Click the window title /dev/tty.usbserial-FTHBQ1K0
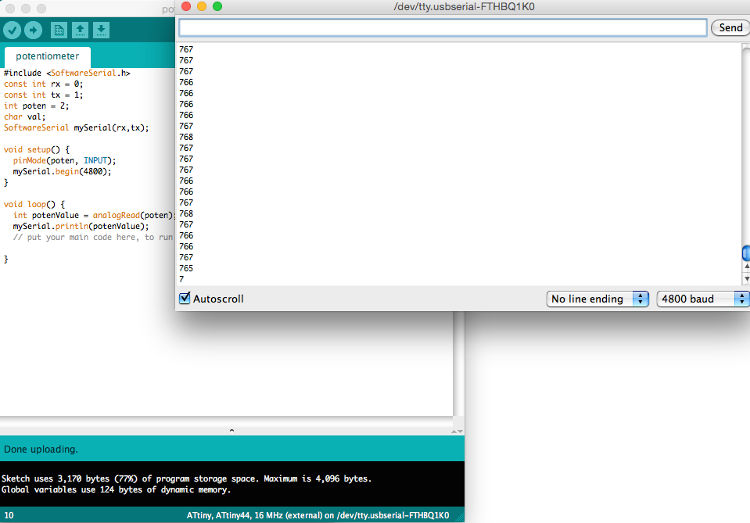Screen dimensions: 750x523 pos(464,7)
